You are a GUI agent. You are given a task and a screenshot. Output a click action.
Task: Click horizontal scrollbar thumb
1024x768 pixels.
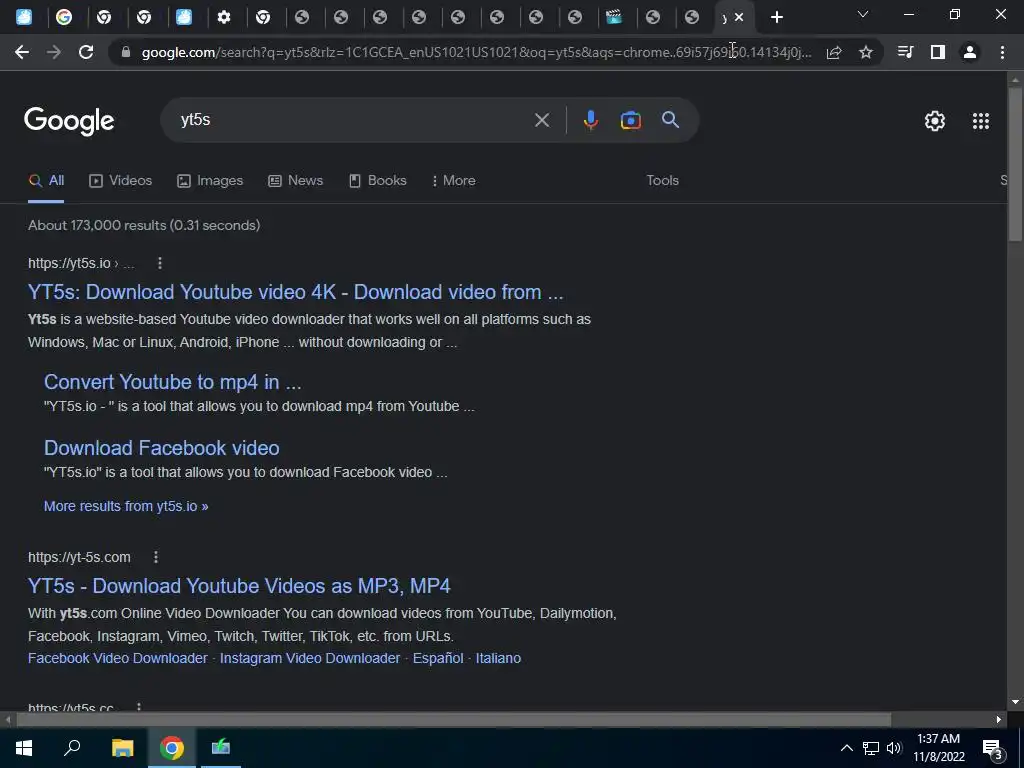pos(453,720)
